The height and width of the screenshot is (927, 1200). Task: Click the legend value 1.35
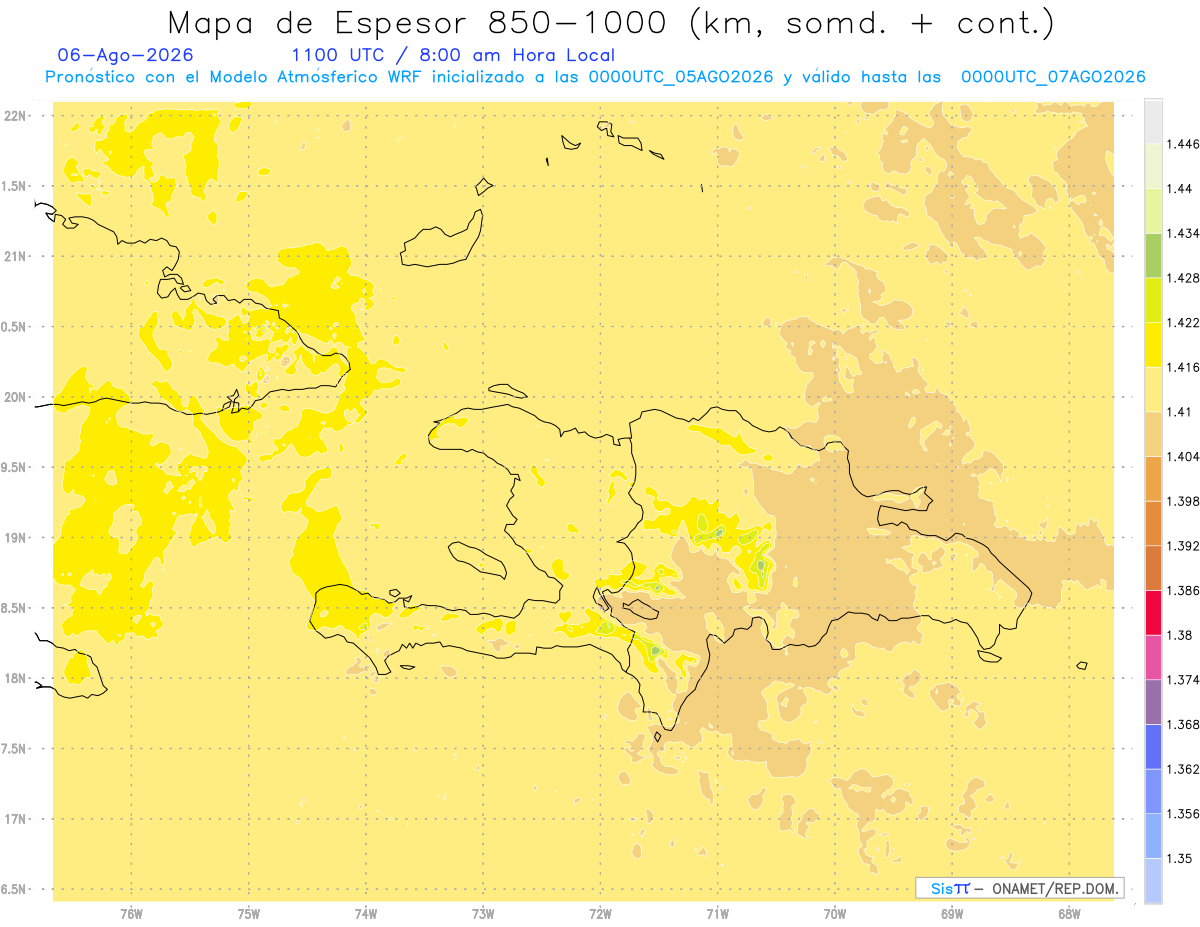1181,858
